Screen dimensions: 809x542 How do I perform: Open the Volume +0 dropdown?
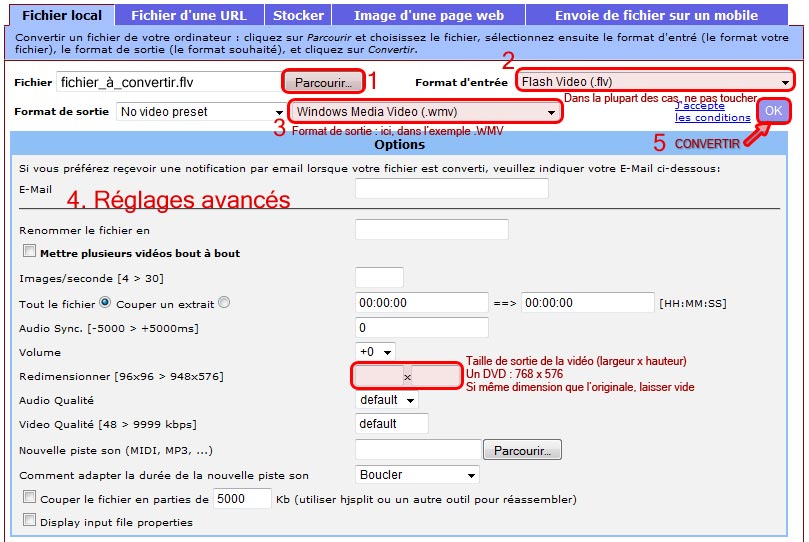[x=375, y=352]
